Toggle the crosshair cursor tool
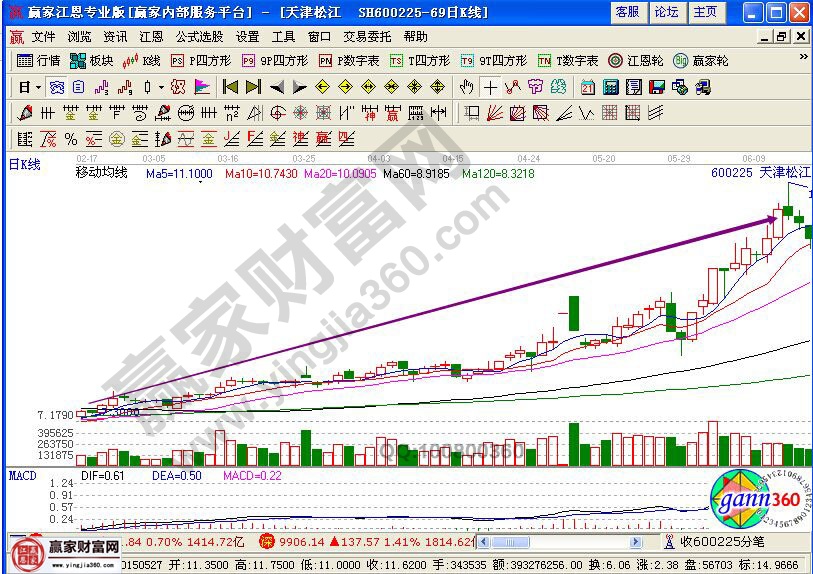 click(x=490, y=87)
